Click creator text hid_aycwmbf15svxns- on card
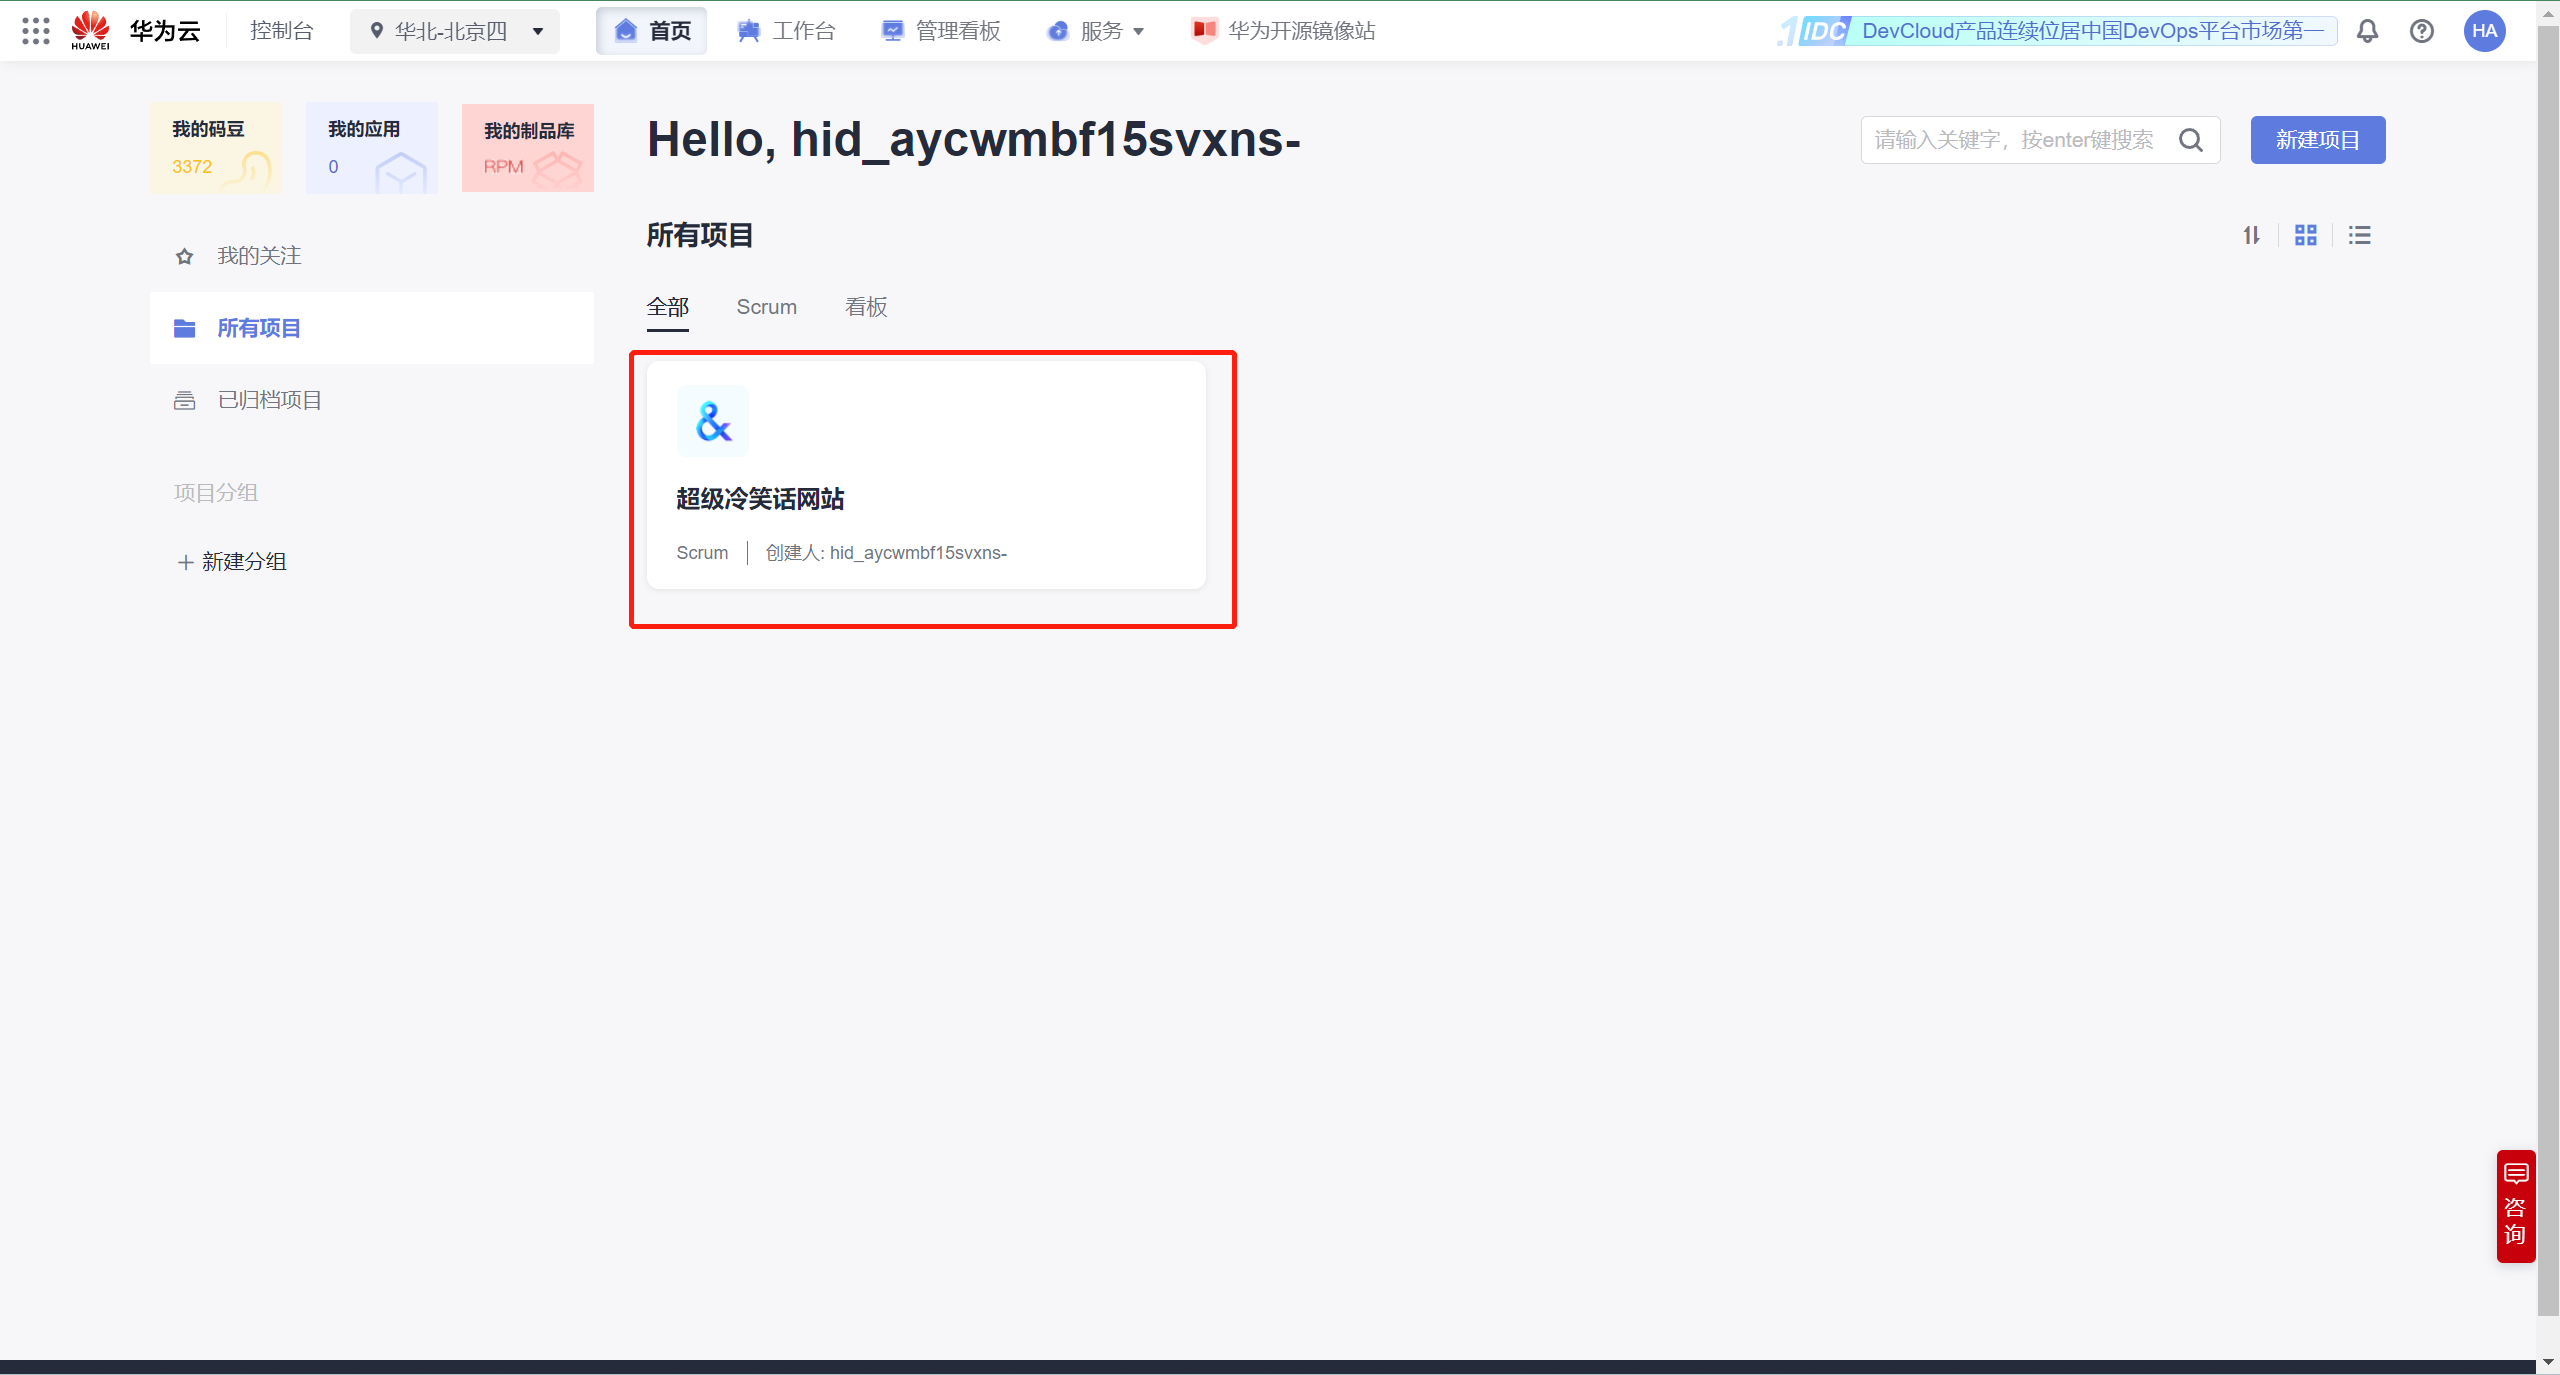Image resolution: width=2560 pixels, height=1375 pixels. [918, 553]
